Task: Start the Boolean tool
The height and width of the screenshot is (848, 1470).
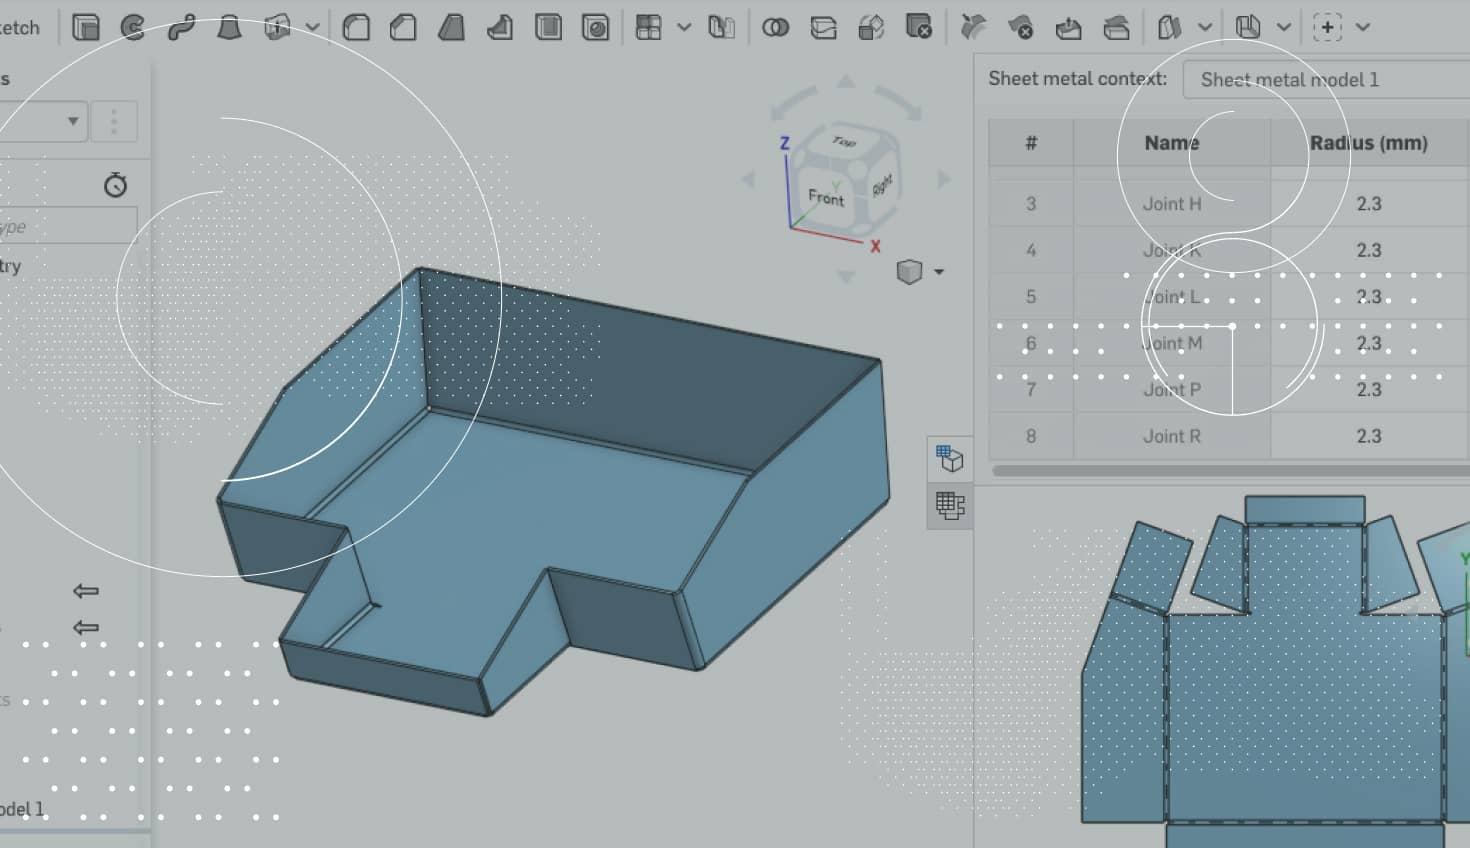Action: (x=775, y=27)
